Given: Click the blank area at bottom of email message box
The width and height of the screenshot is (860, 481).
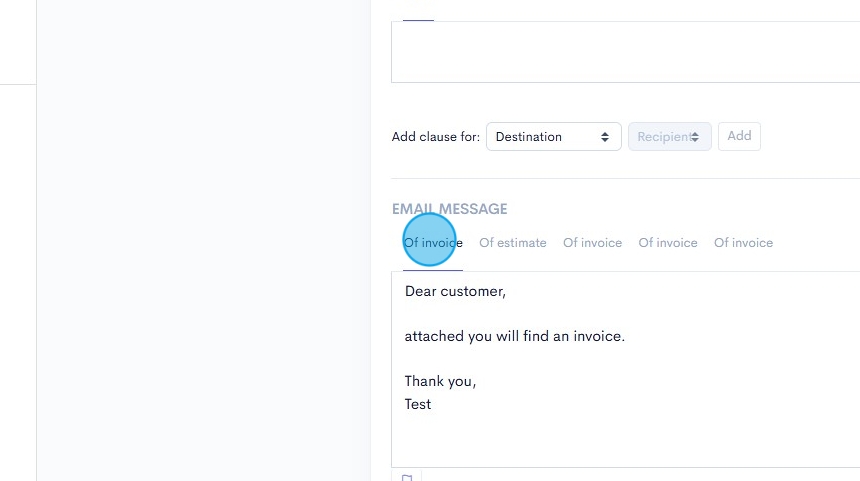Looking at the screenshot, I should click(x=620, y=440).
